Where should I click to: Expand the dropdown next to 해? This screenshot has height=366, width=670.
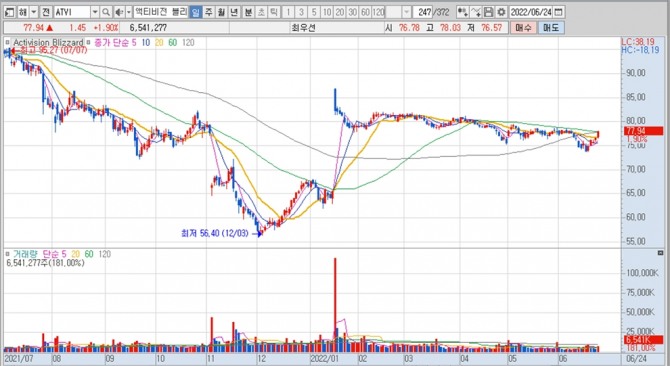coord(34,12)
